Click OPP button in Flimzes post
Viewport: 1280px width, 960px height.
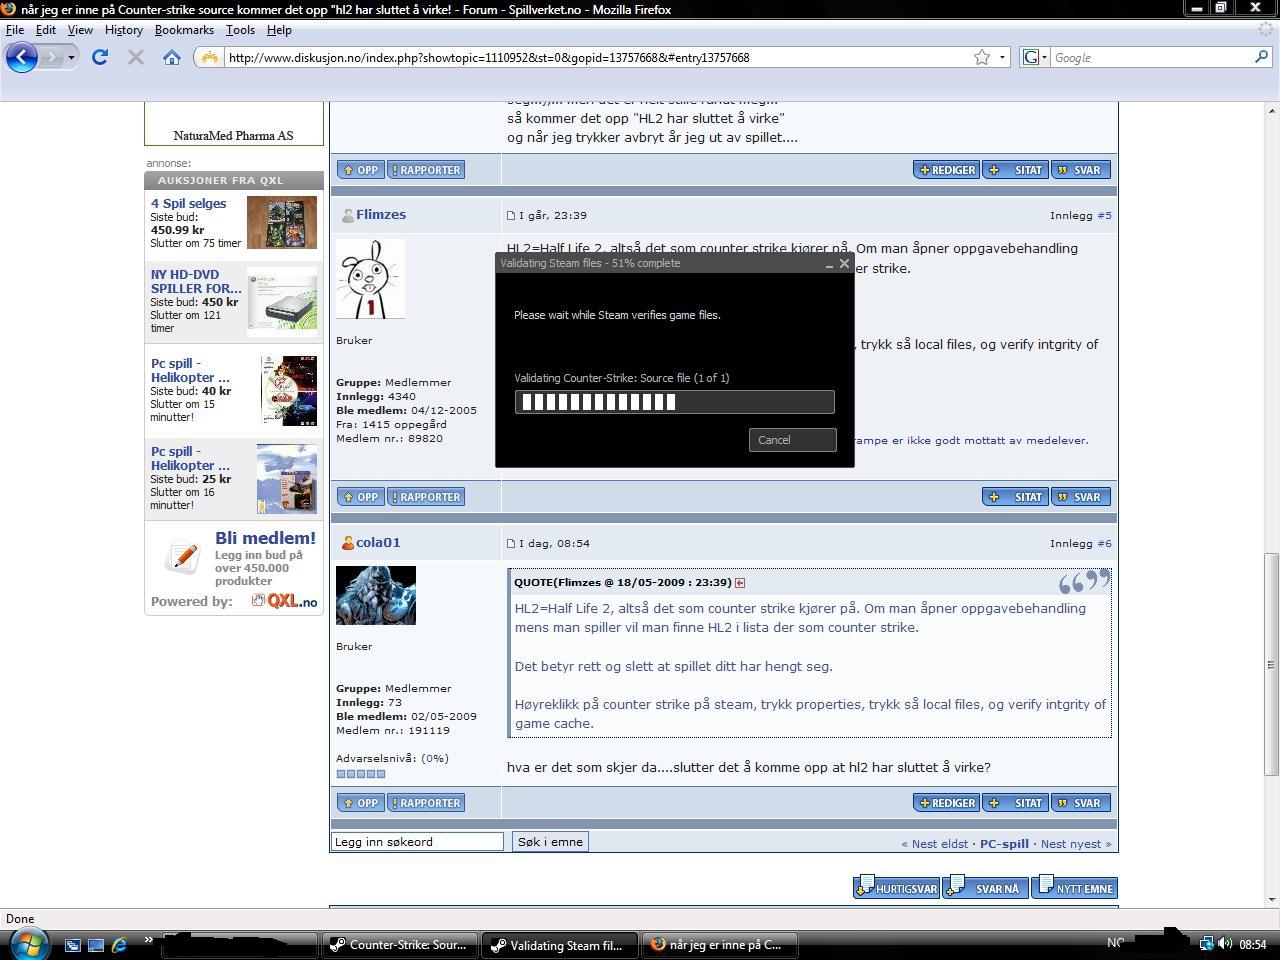coord(360,497)
